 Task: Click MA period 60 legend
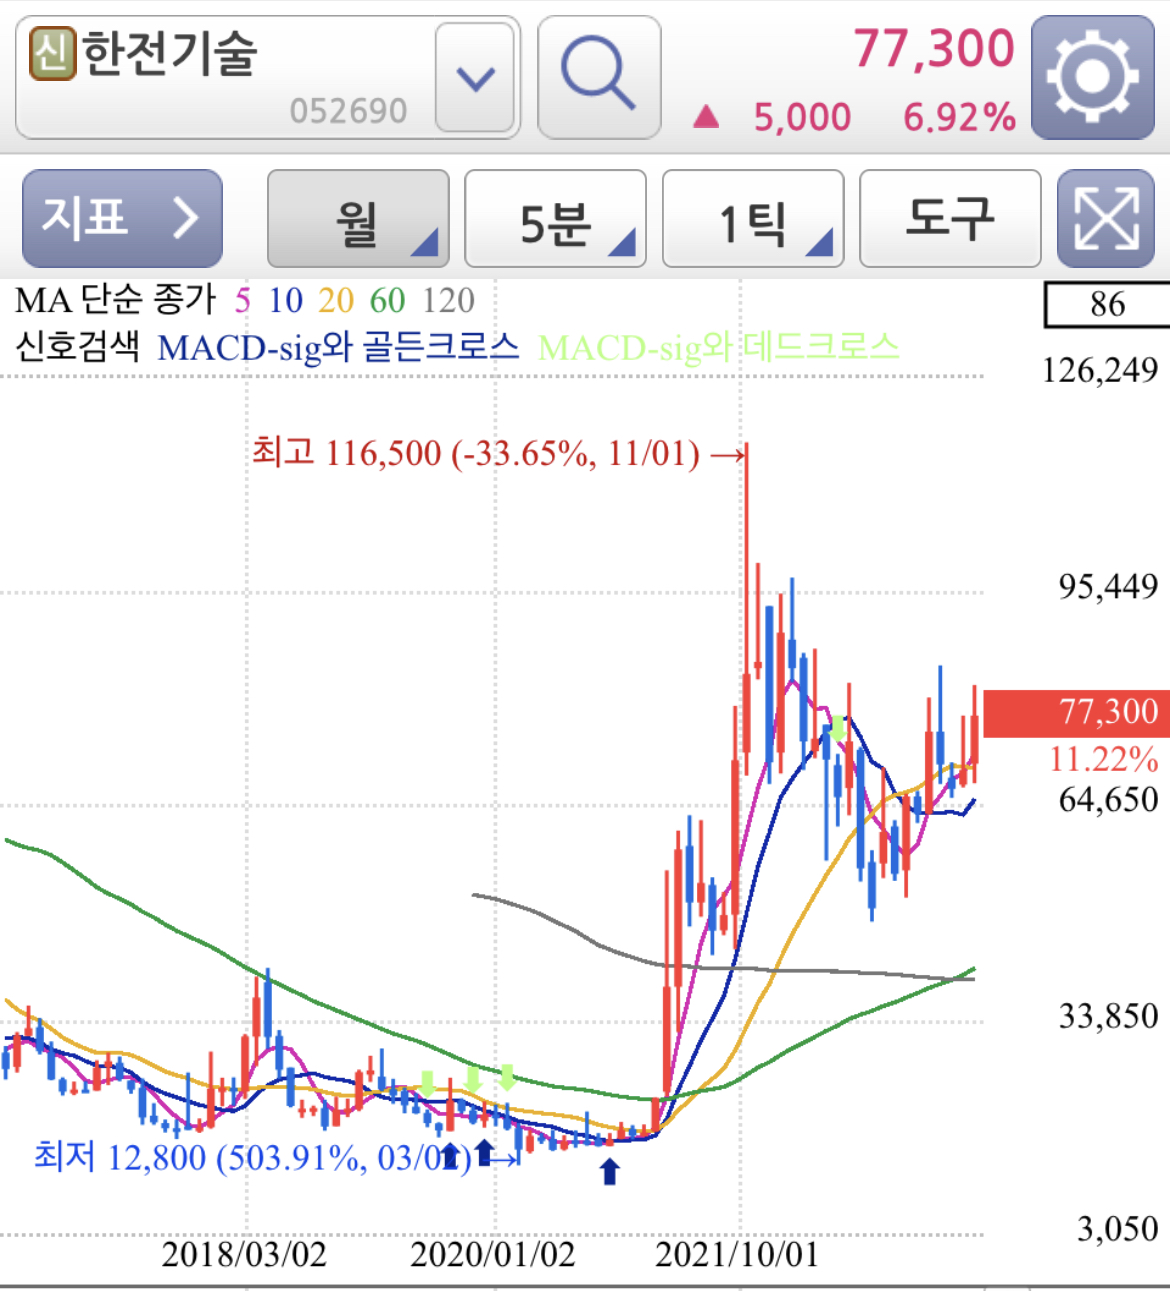387,300
